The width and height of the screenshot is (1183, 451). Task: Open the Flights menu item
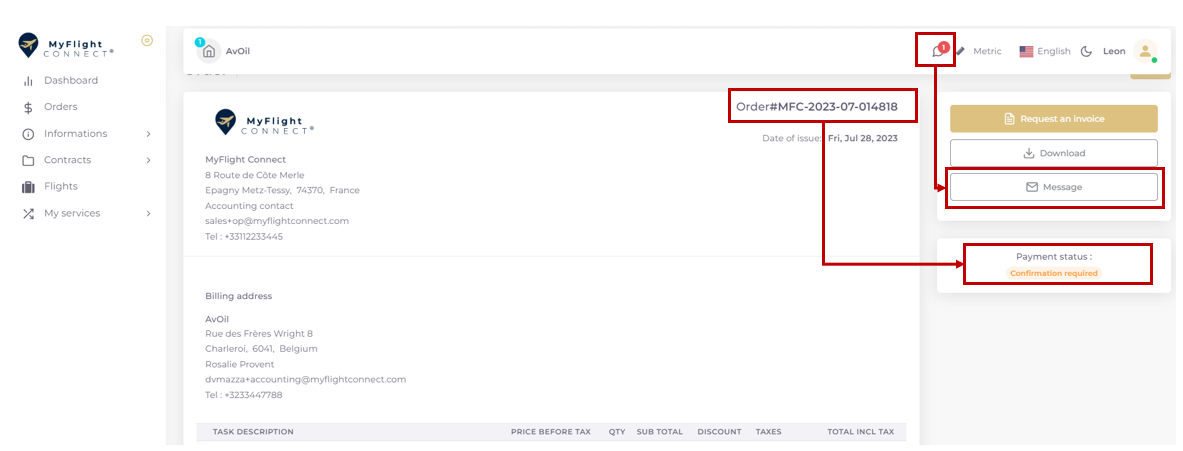60,186
